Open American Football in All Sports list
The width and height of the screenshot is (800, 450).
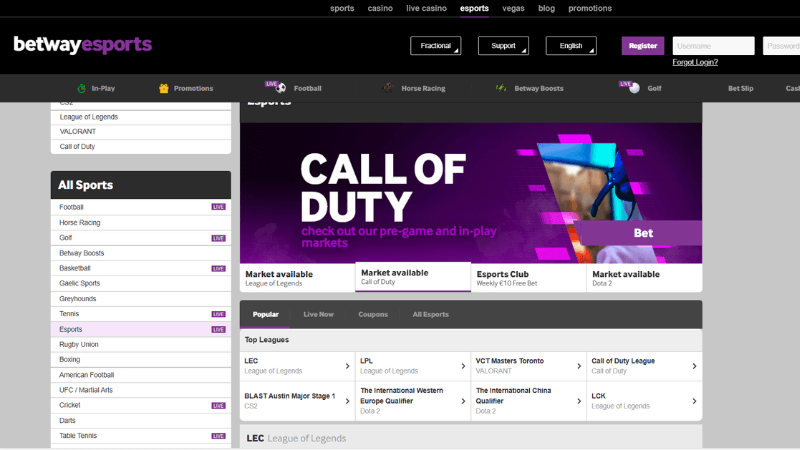[x=141, y=375]
